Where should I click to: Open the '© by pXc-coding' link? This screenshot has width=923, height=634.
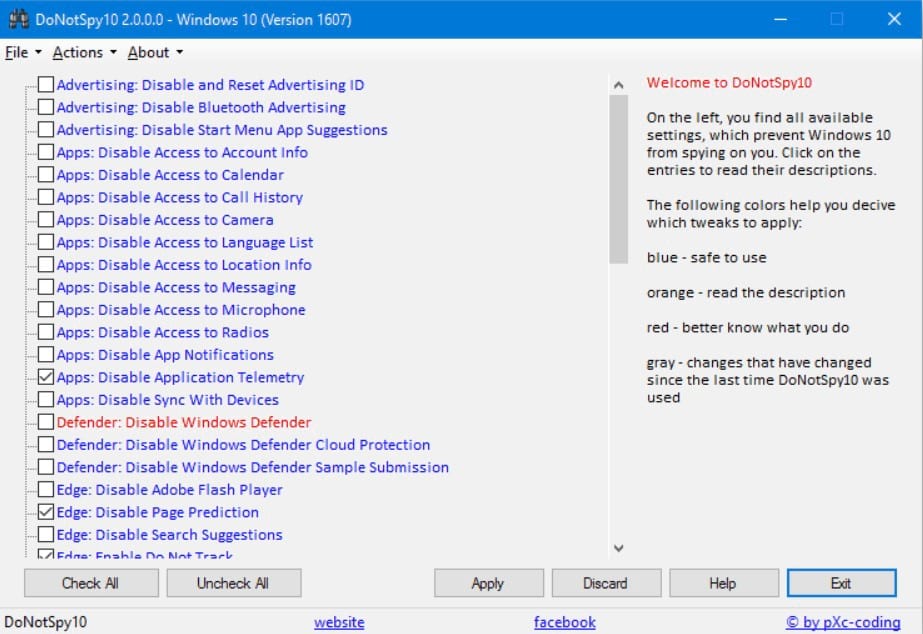[x=843, y=622]
